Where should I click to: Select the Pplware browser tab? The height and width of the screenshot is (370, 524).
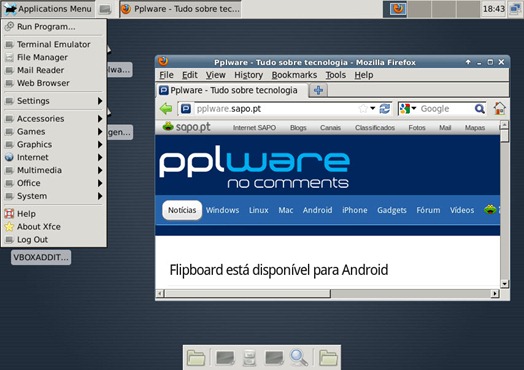pyautogui.click(x=232, y=90)
